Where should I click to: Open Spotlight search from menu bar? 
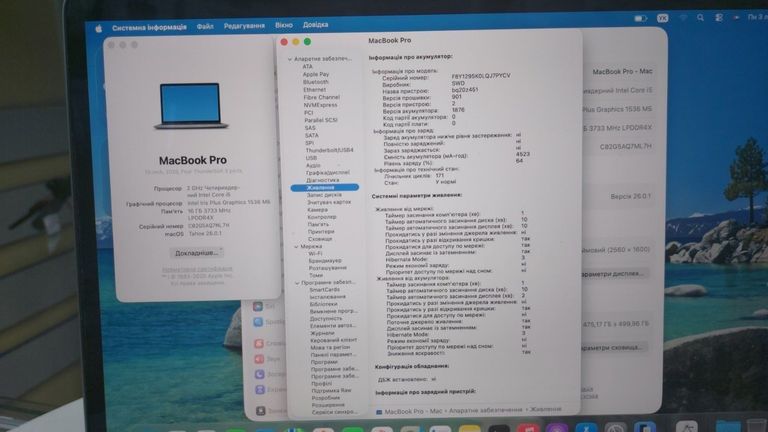700,18
